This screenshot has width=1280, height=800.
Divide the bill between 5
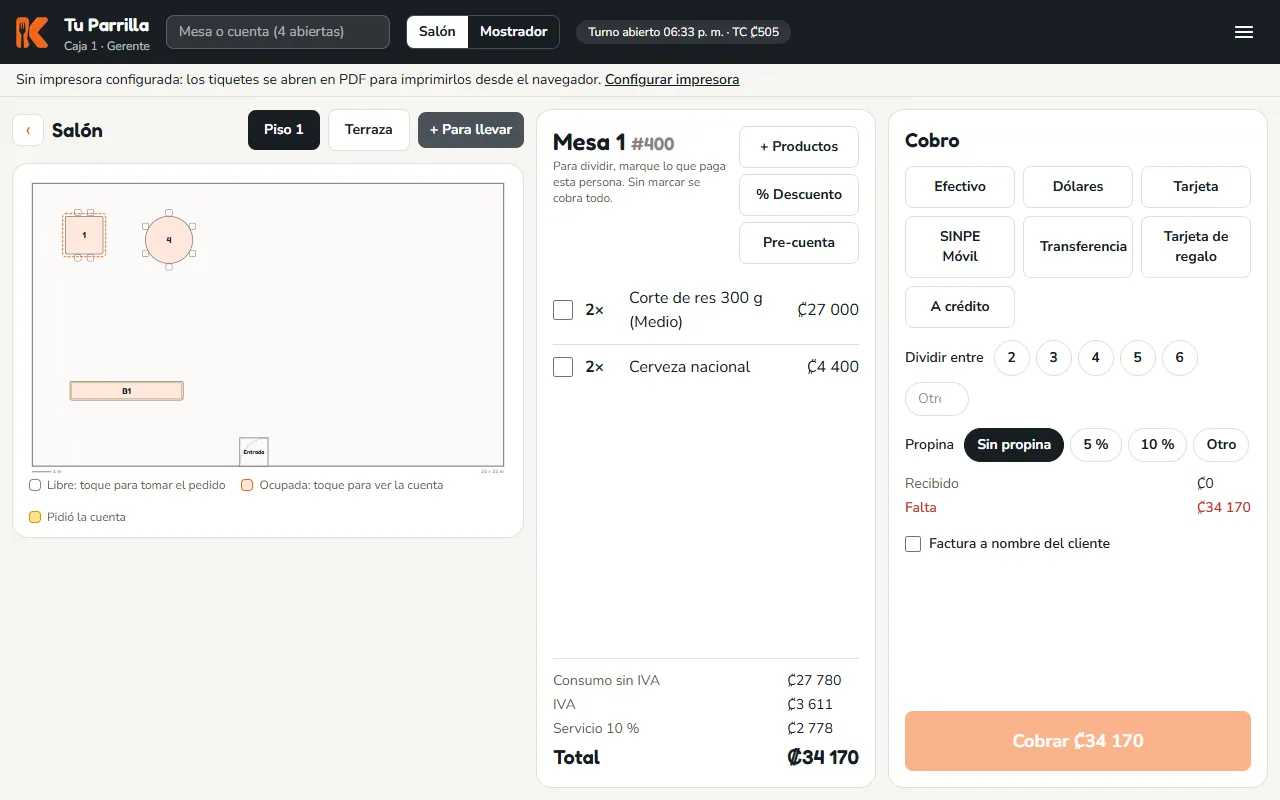click(x=1138, y=358)
